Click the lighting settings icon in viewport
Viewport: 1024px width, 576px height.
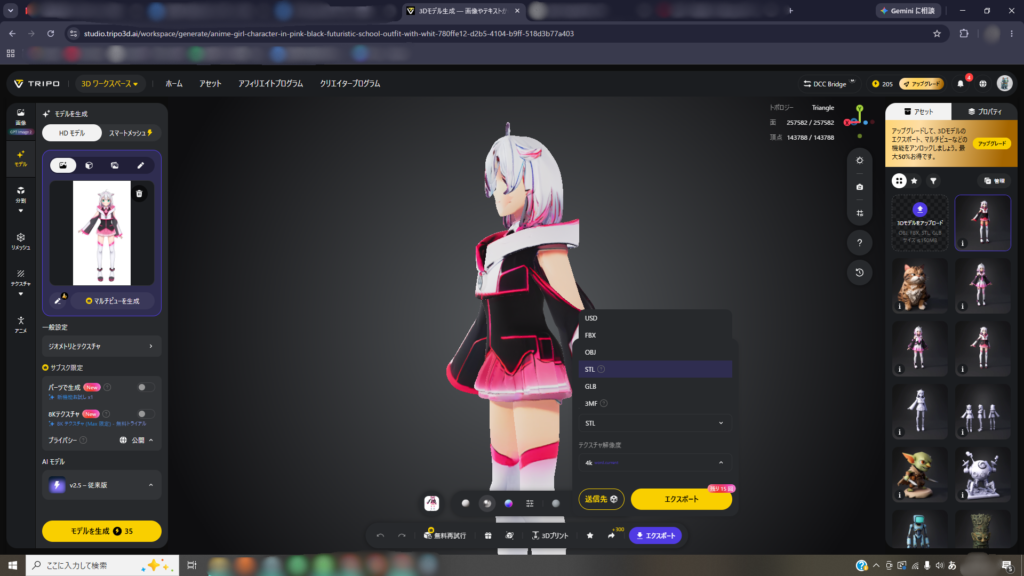pos(859,160)
